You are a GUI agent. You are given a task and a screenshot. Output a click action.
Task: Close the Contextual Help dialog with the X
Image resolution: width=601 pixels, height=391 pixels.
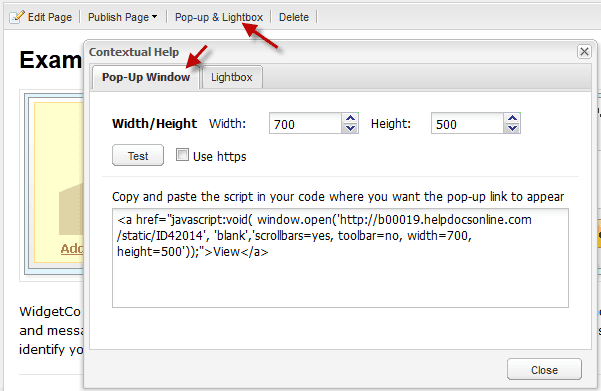584,51
